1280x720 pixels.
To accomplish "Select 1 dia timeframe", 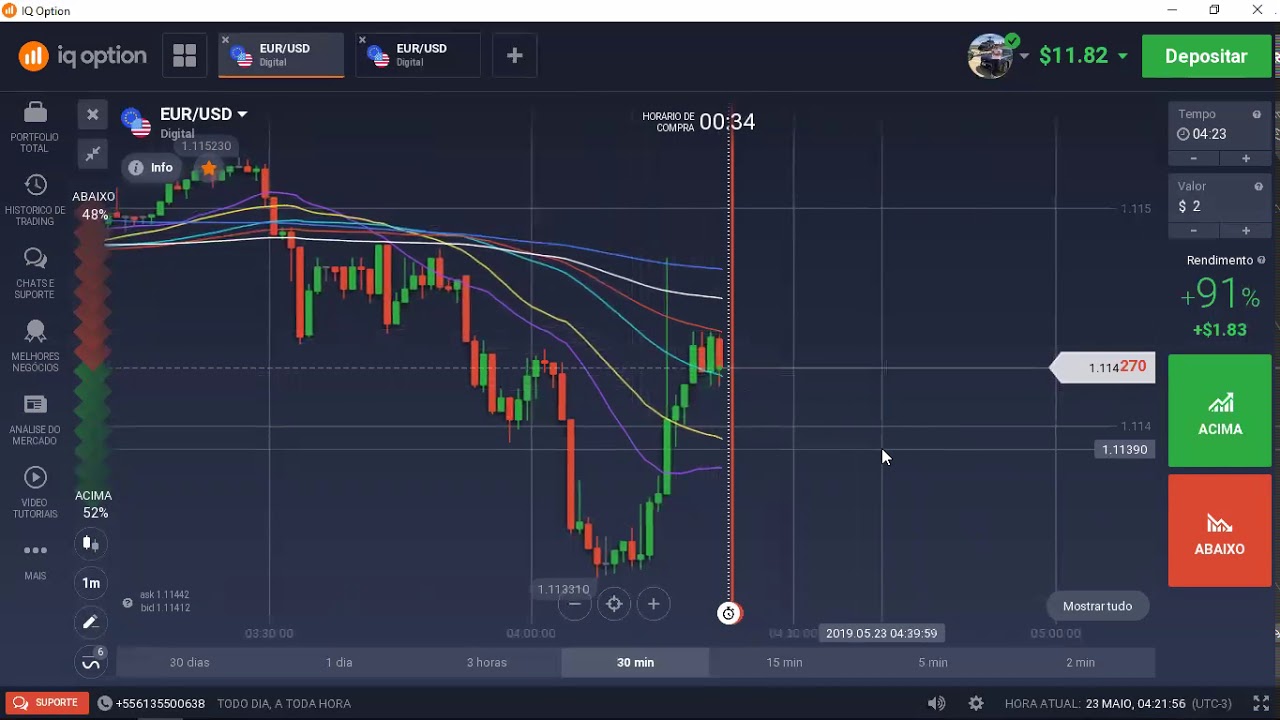I will (339, 662).
